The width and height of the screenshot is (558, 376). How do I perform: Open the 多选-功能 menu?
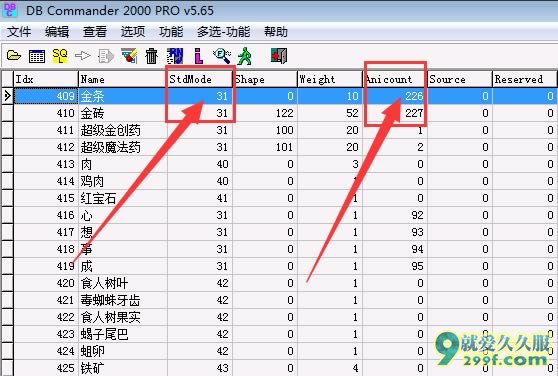[x=223, y=32]
